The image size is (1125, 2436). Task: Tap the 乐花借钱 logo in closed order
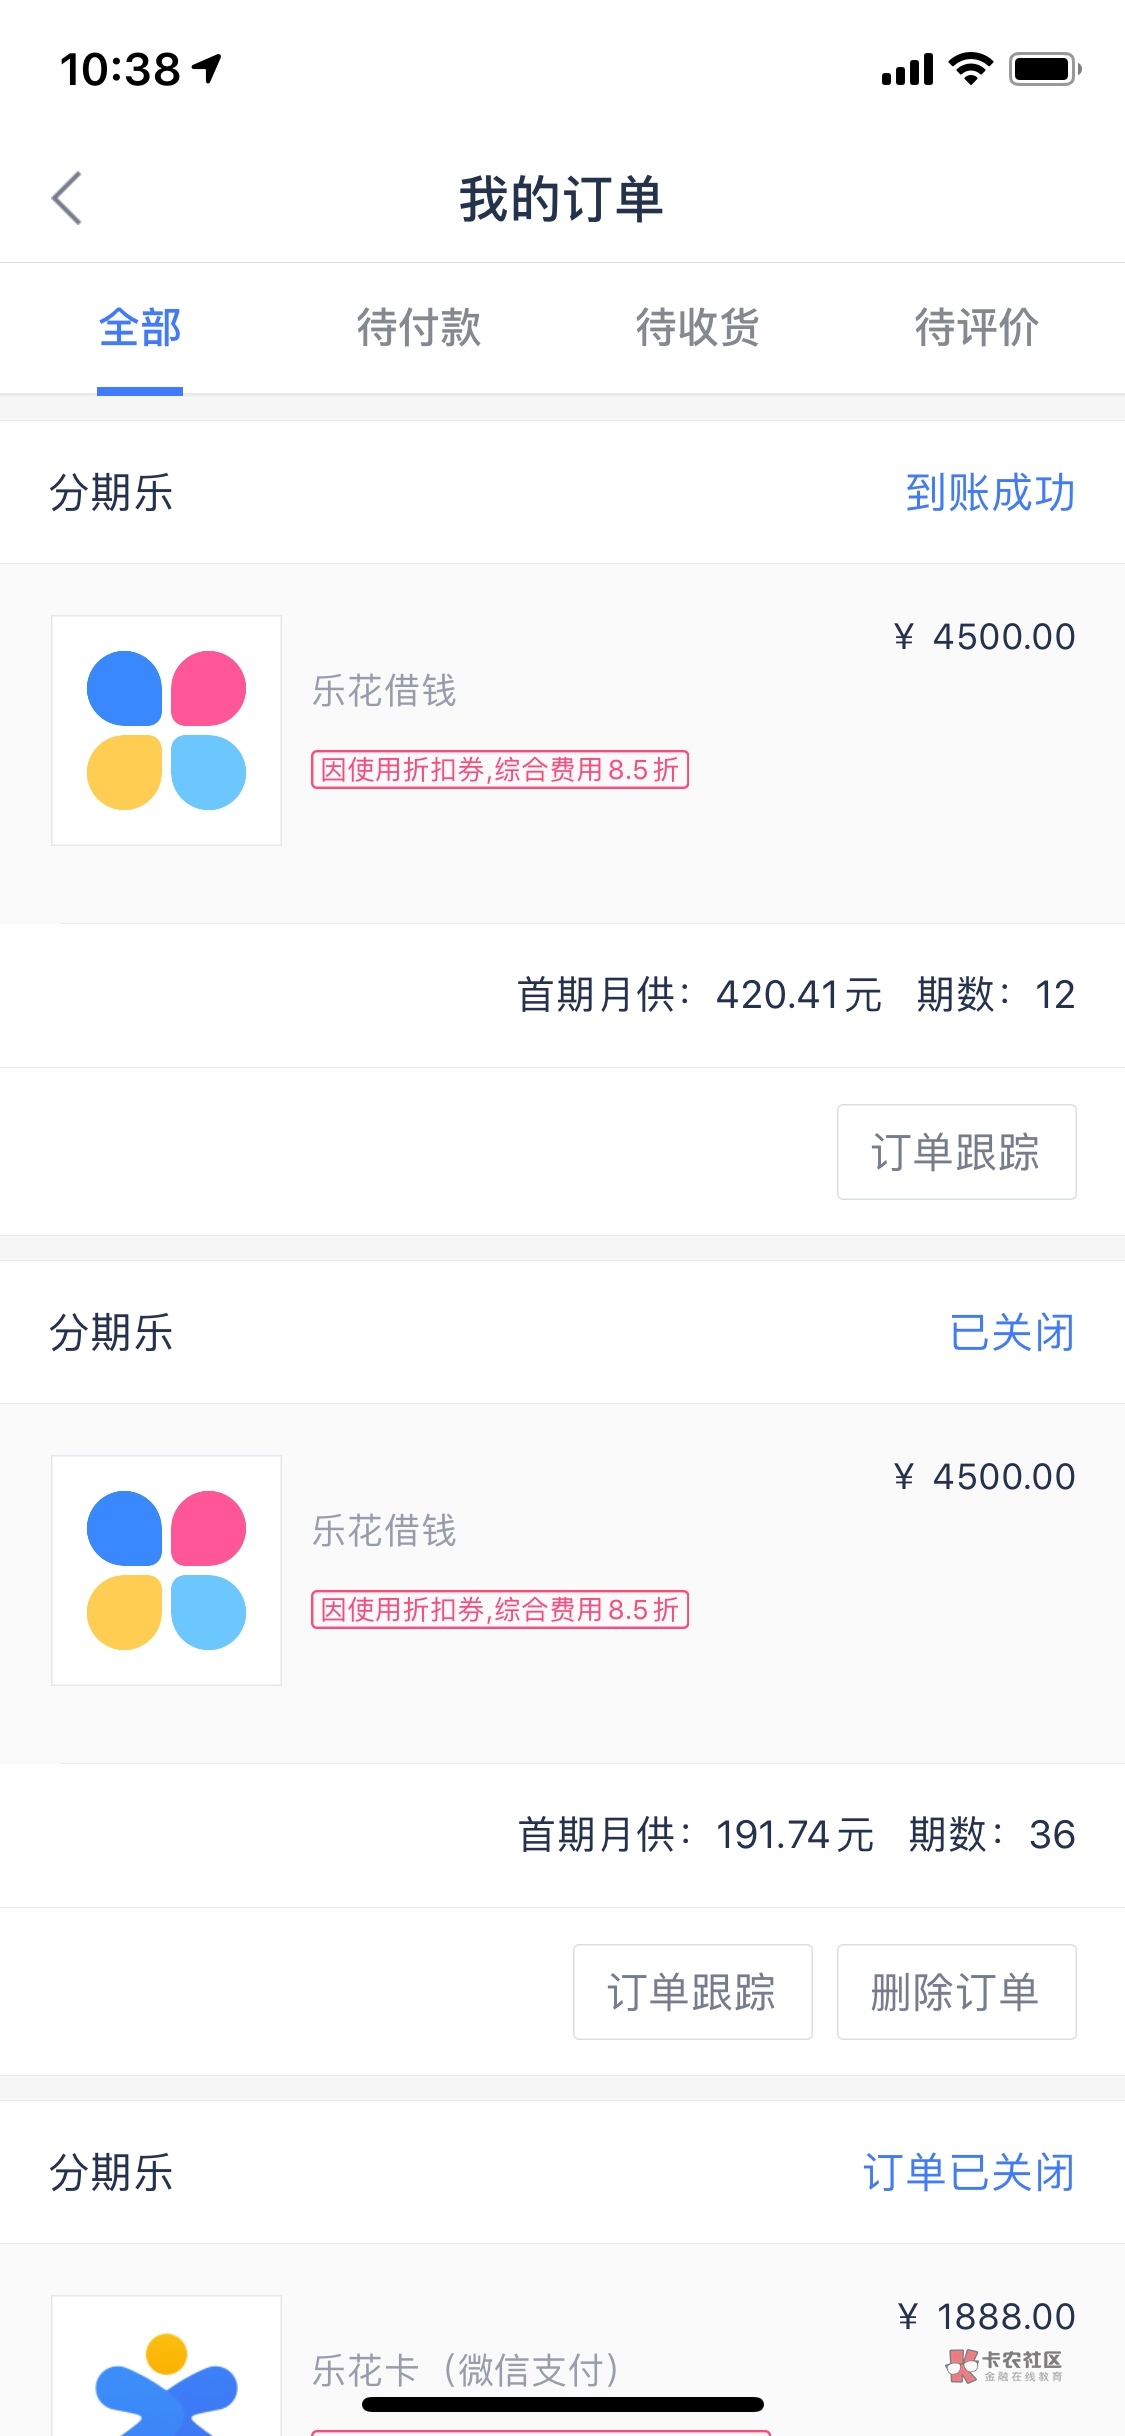[166, 1570]
